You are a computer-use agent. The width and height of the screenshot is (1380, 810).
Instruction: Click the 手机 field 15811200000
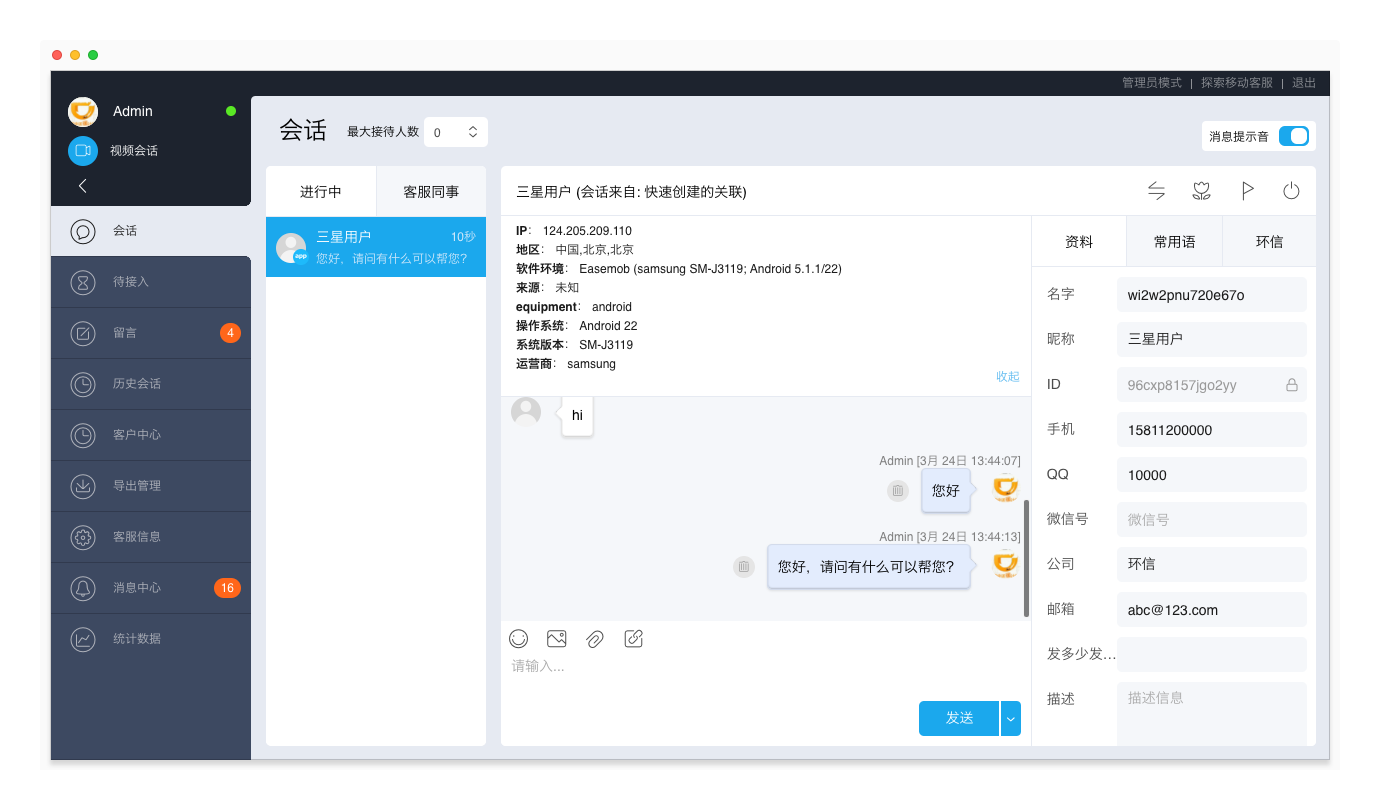(1211, 430)
